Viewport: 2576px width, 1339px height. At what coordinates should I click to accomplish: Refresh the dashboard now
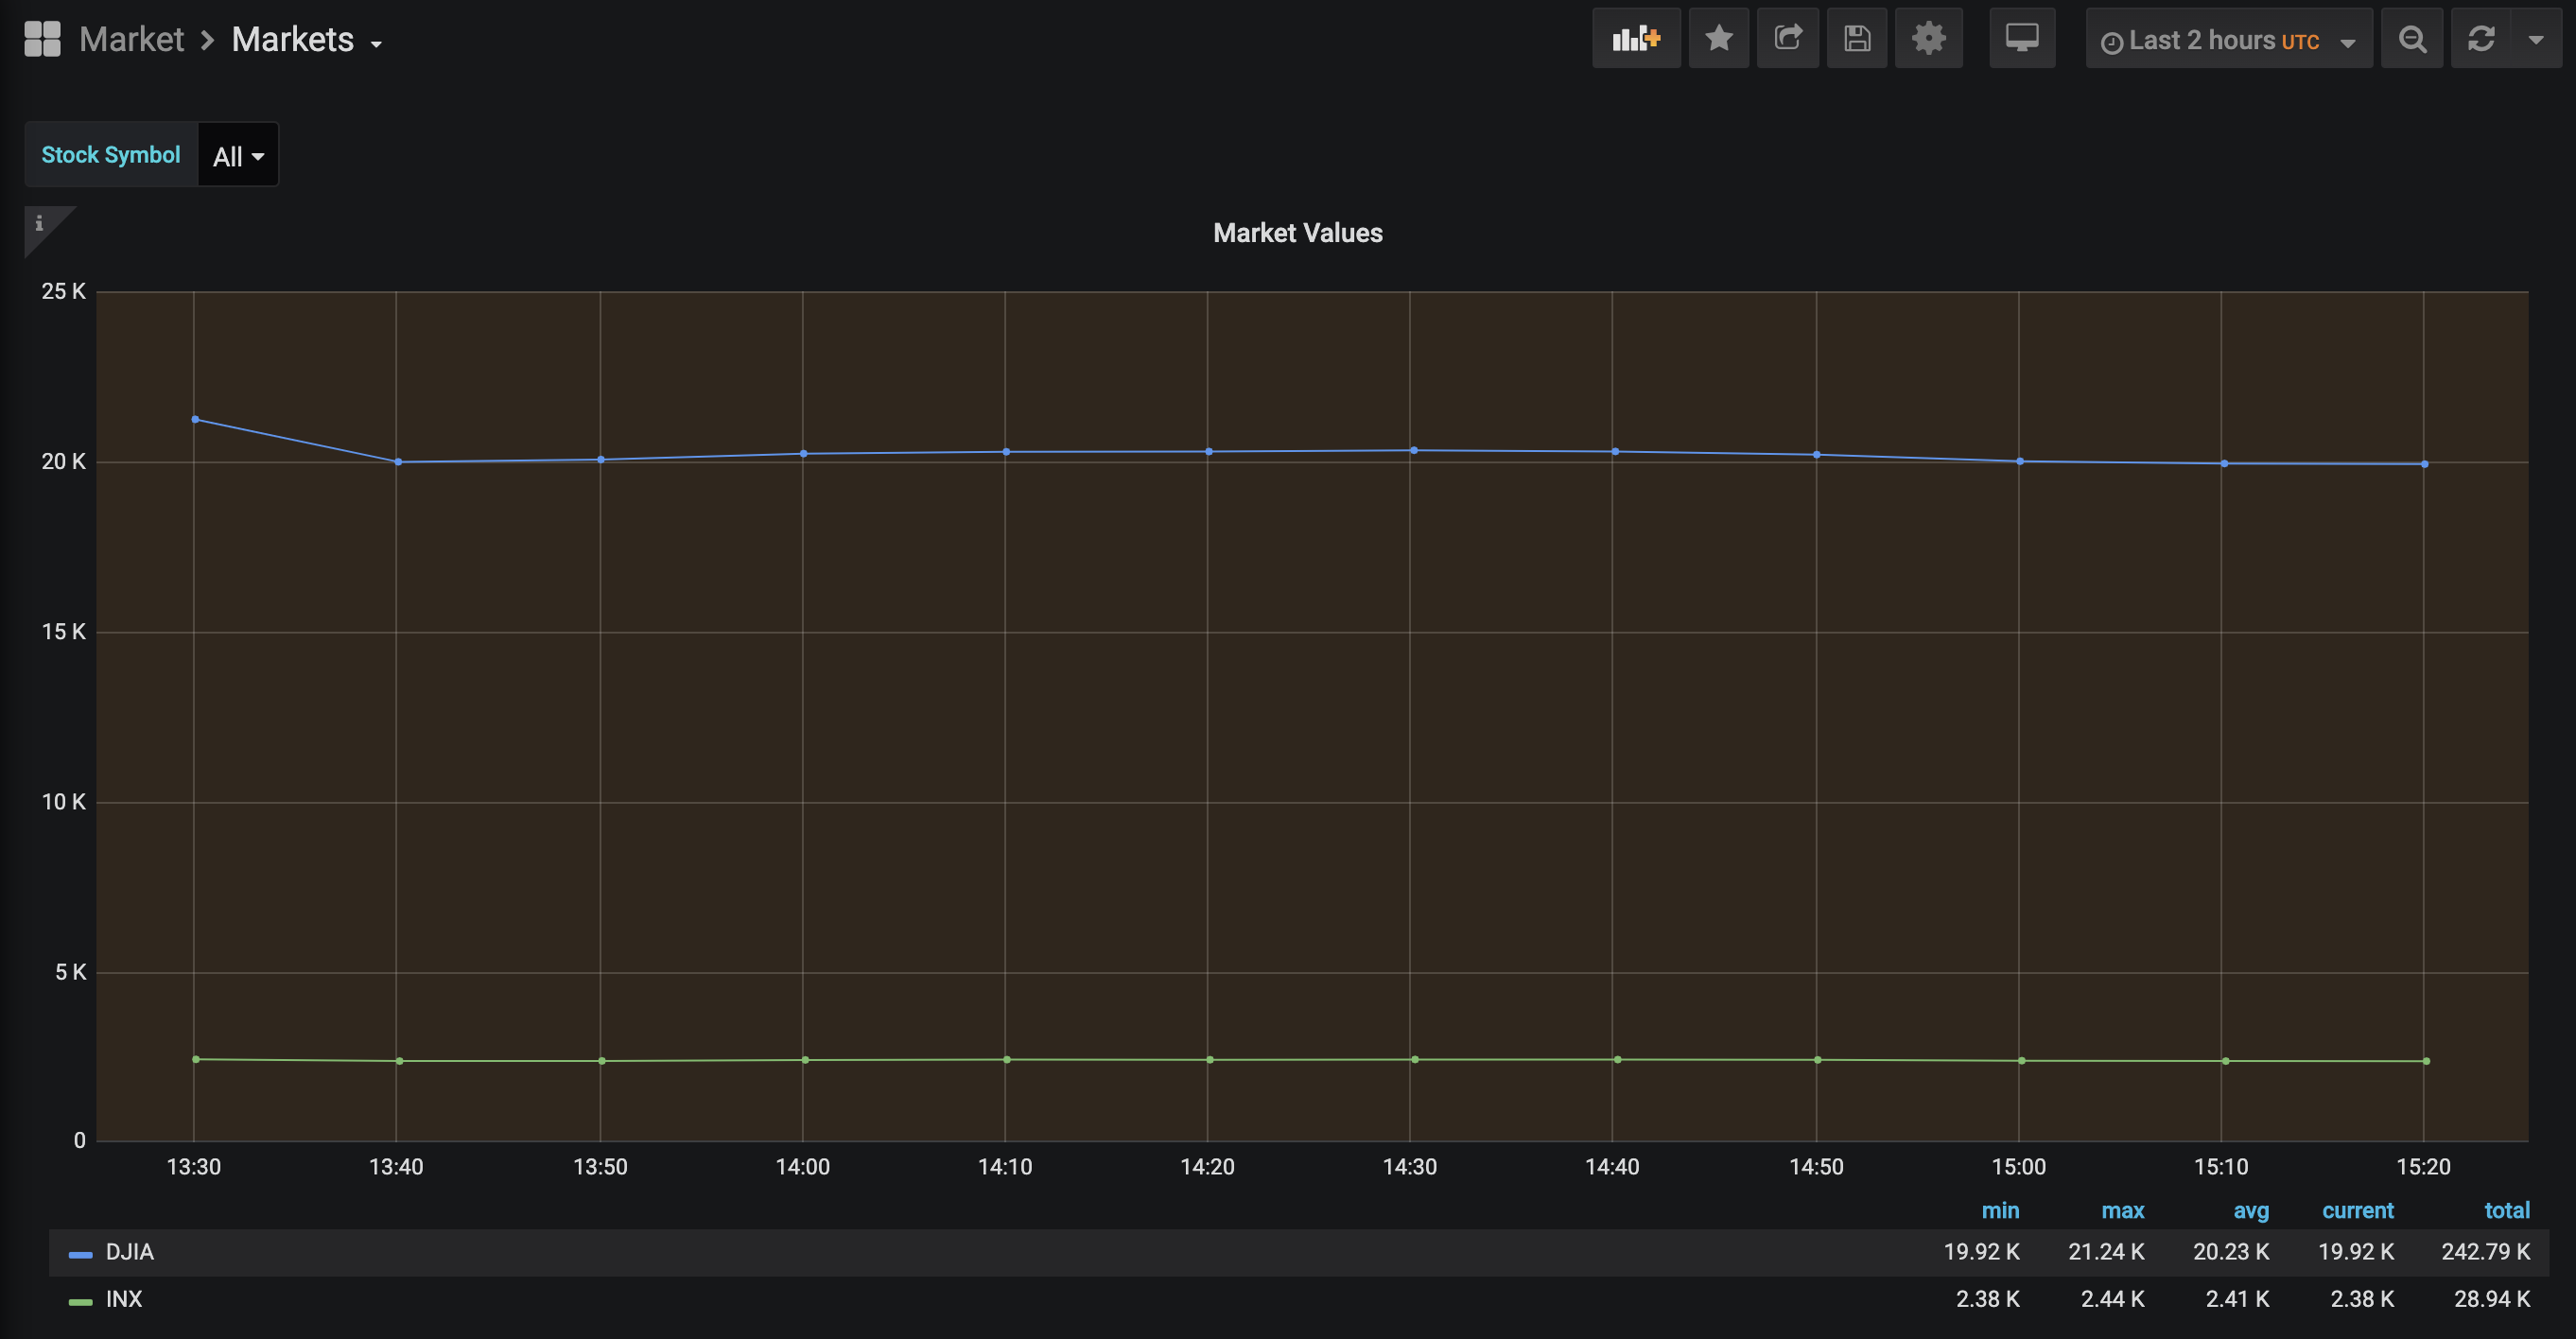coord(2481,39)
